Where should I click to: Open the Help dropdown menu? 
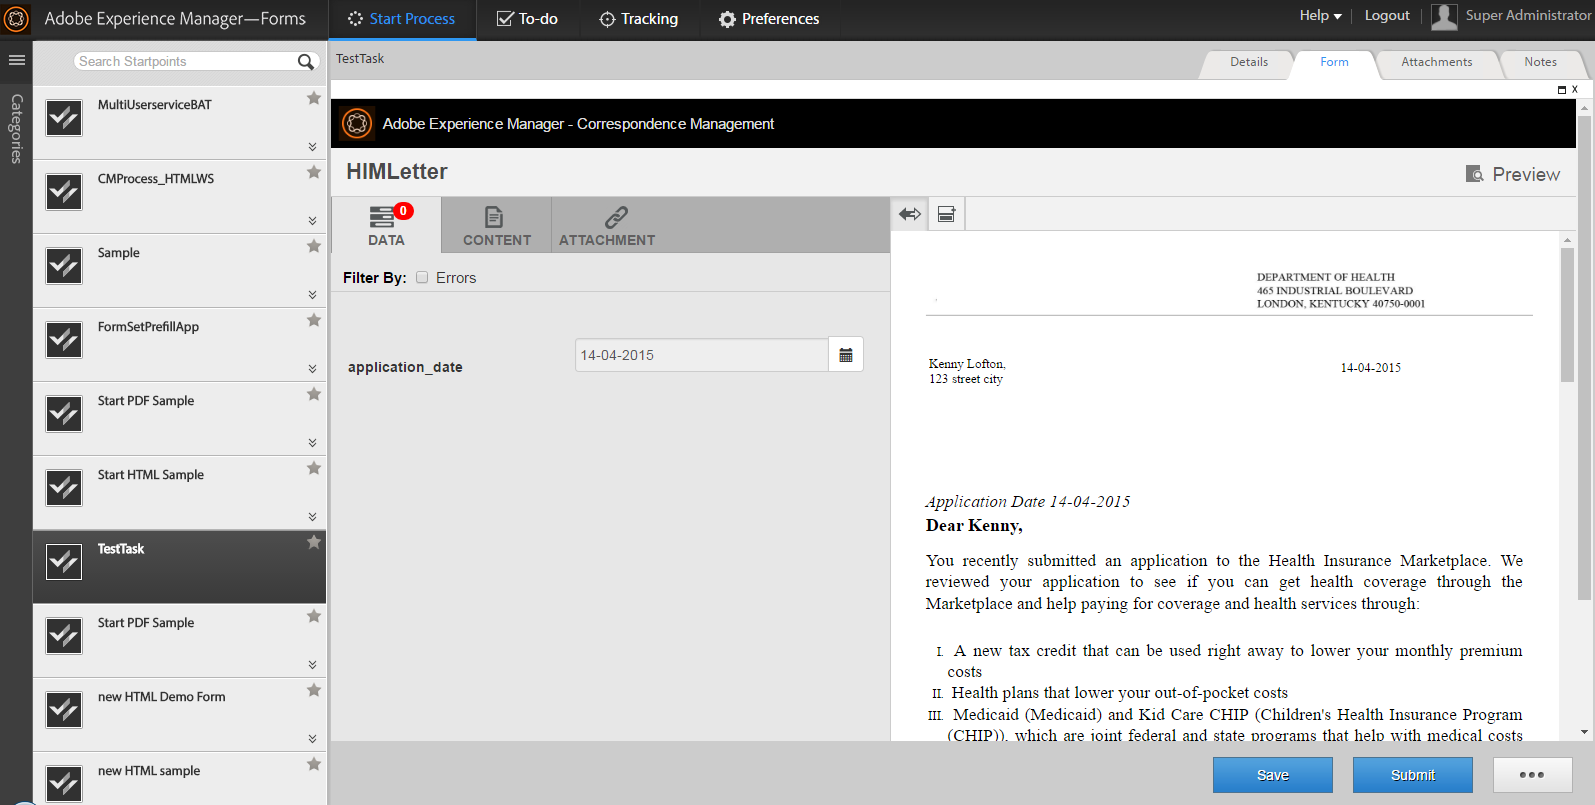coord(1320,16)
